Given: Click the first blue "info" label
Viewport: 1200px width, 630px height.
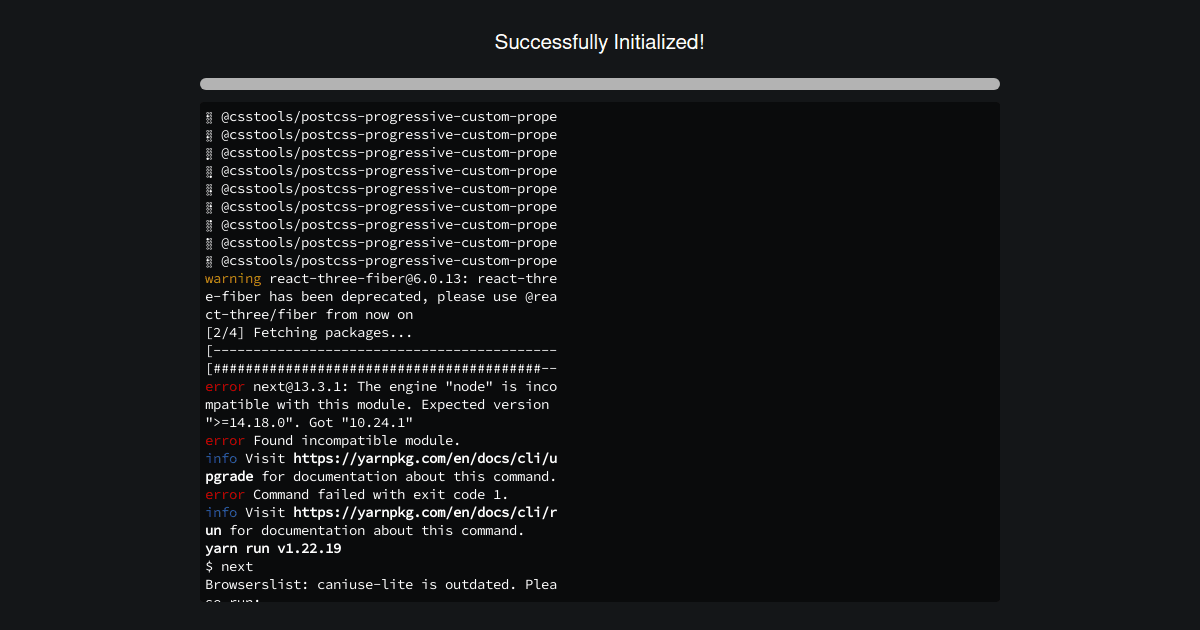Looking at the screenshot, I should [x=221, y=459].
